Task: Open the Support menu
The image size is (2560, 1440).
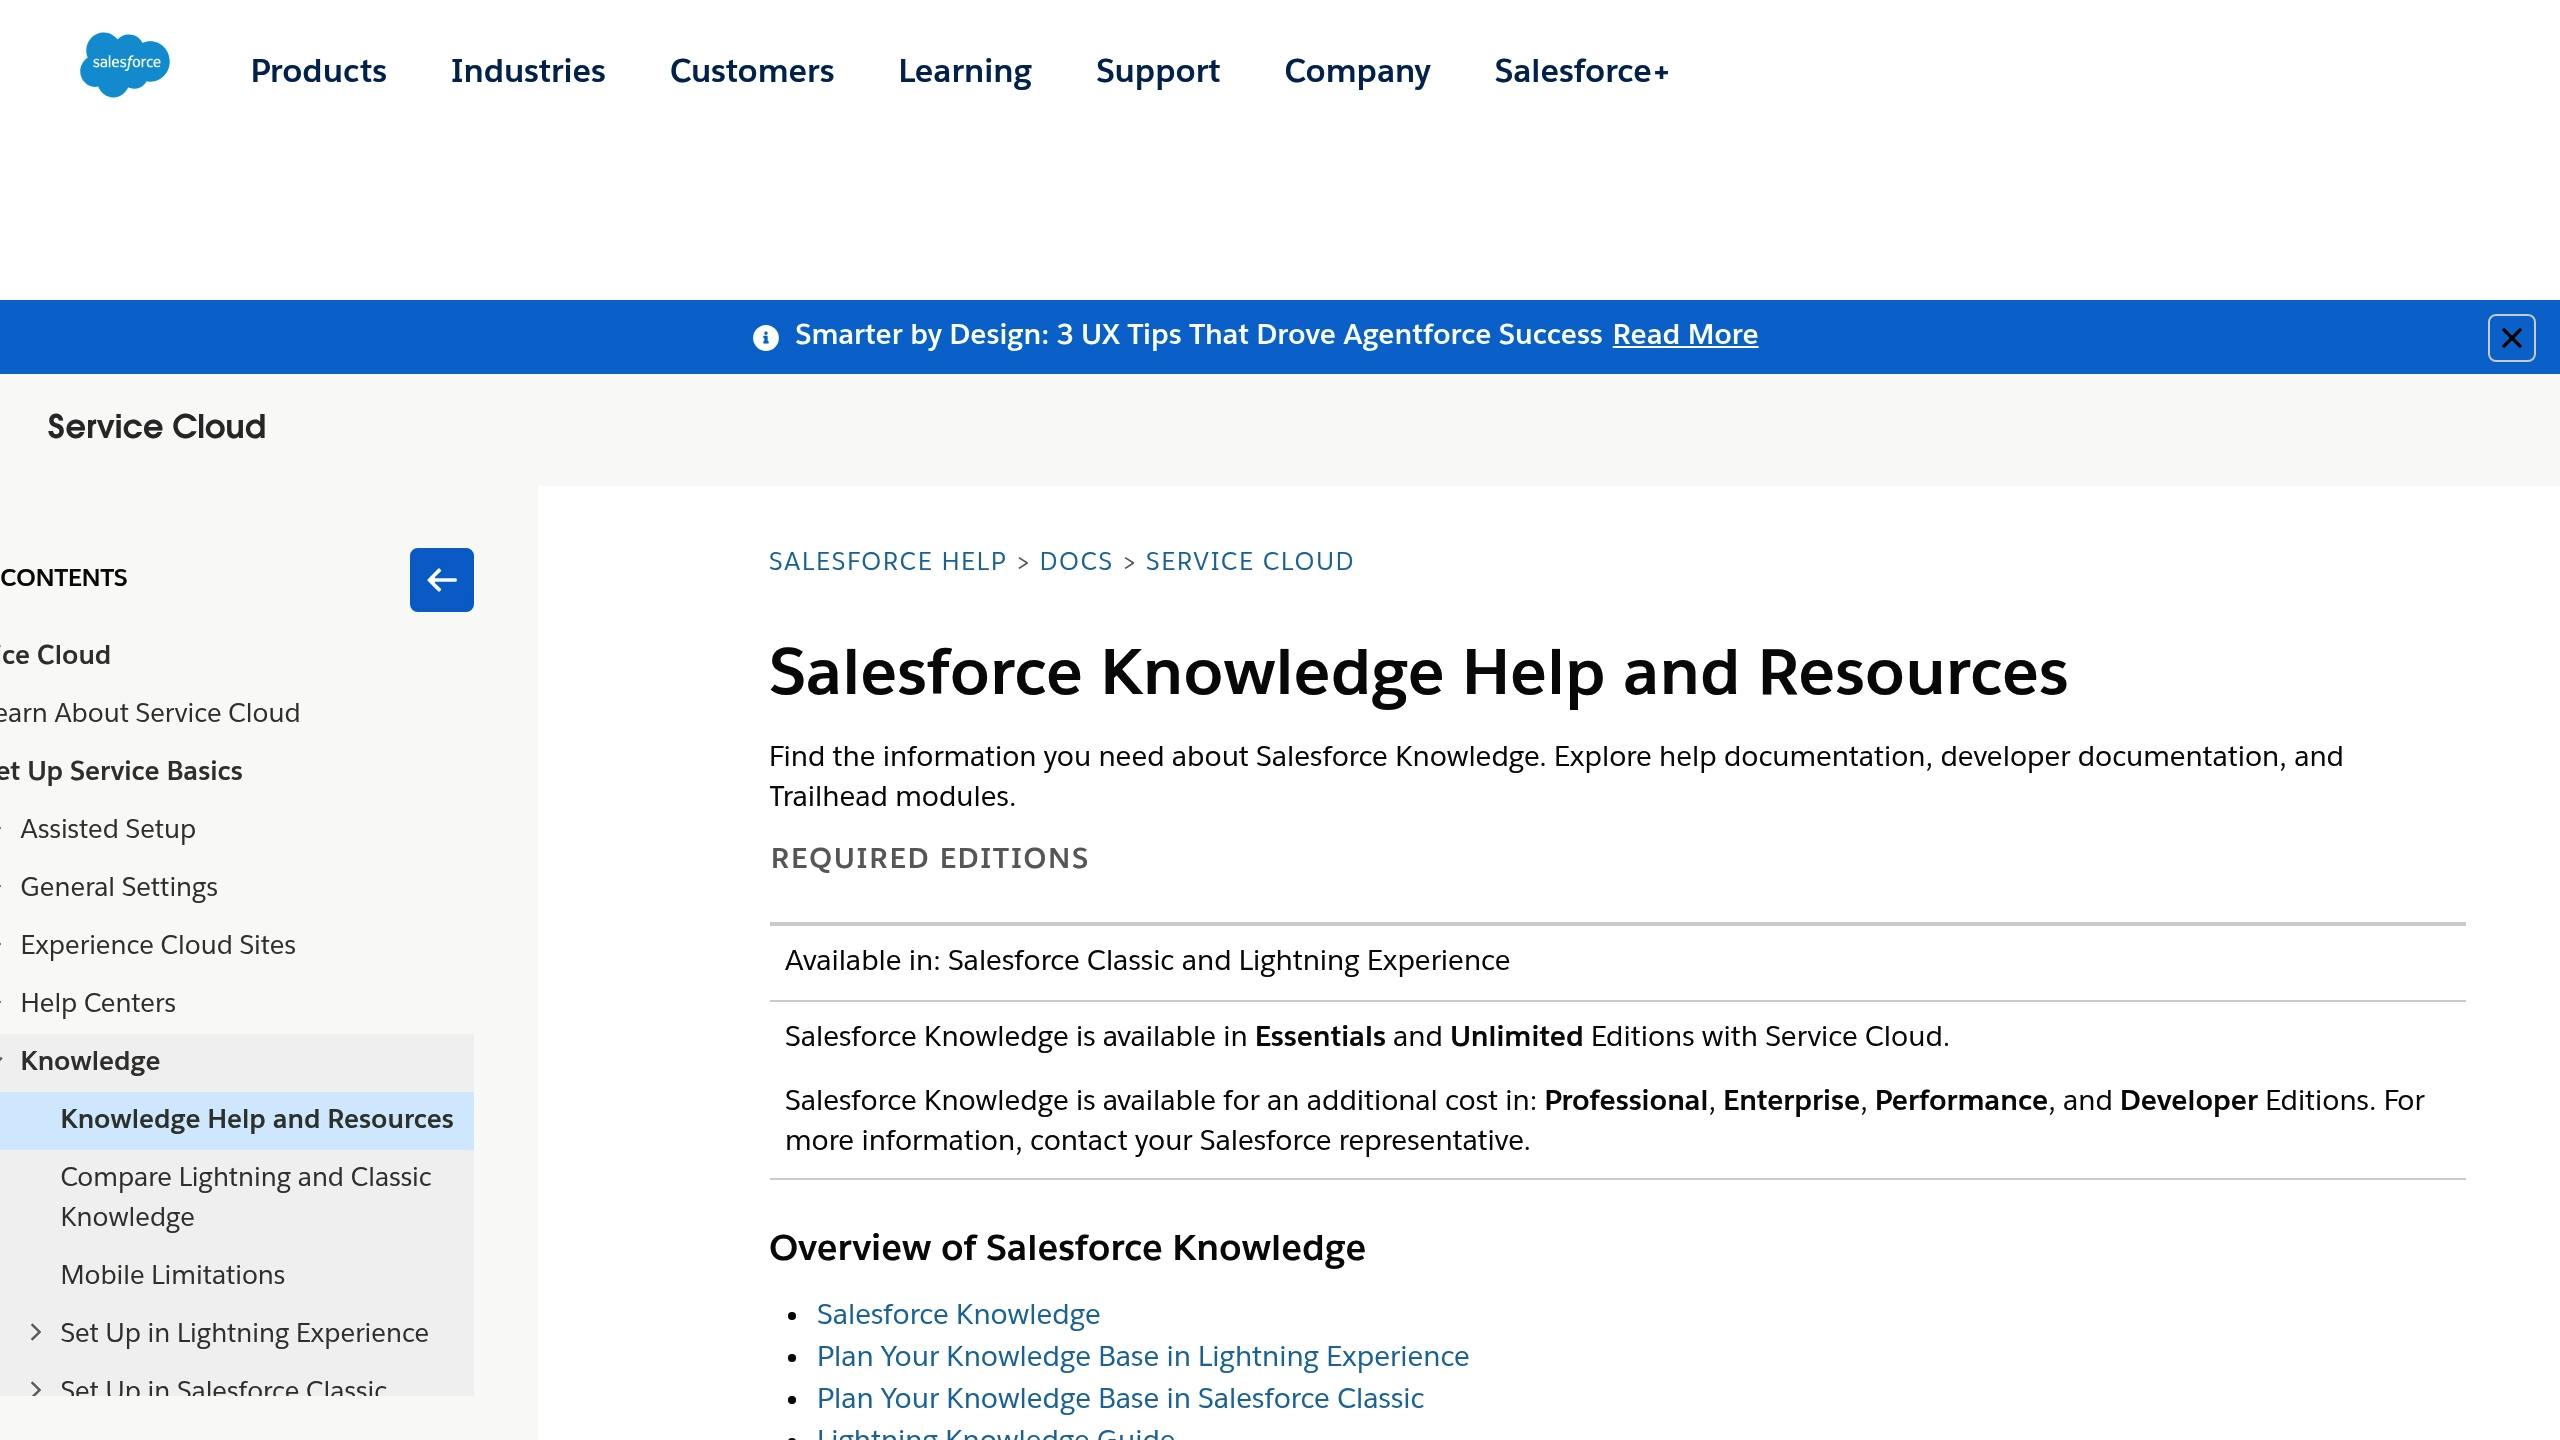Action: coord(1158,71)
